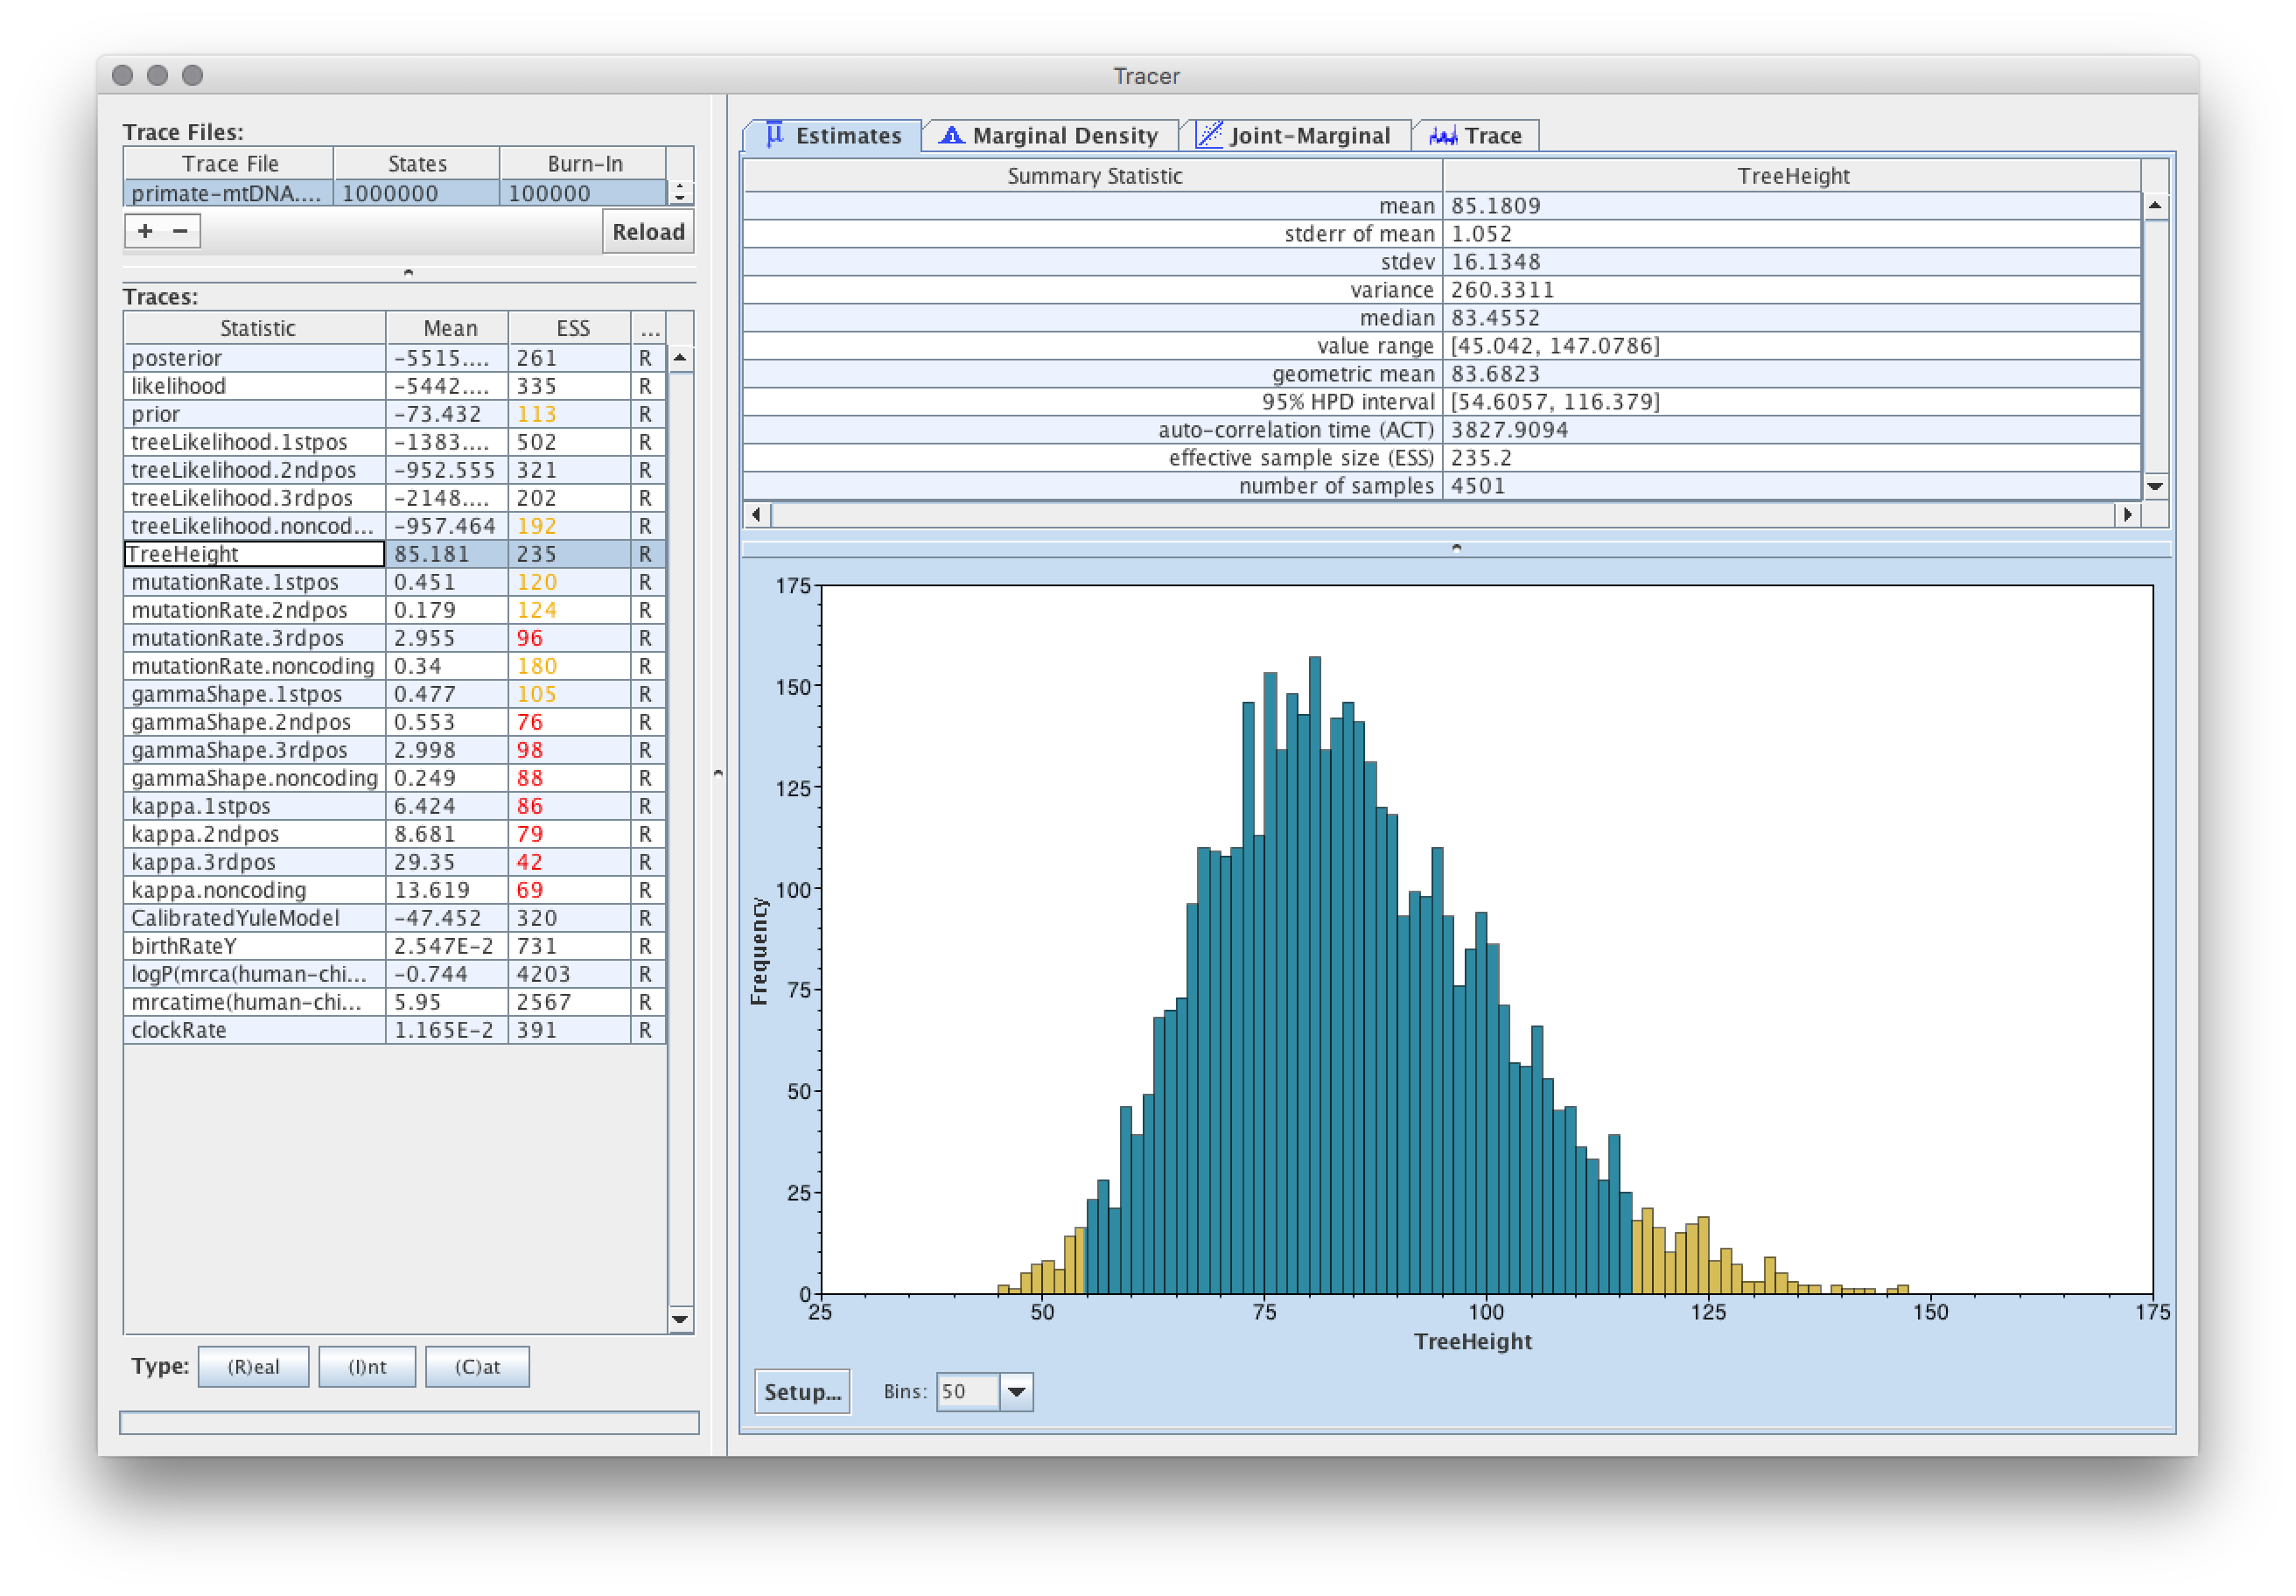Viewport: 2296px width, 1596px height.
Task: Click the minus button to remove trace file
Action: 180,231
